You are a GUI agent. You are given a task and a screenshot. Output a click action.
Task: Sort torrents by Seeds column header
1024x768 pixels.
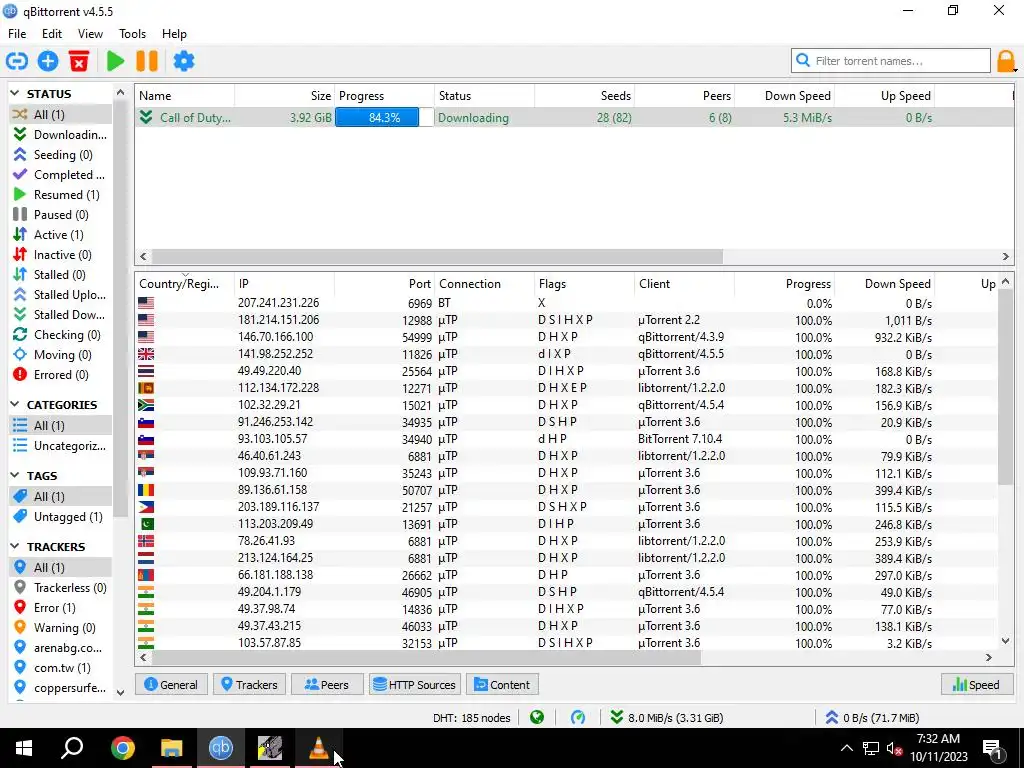point(584,96)
